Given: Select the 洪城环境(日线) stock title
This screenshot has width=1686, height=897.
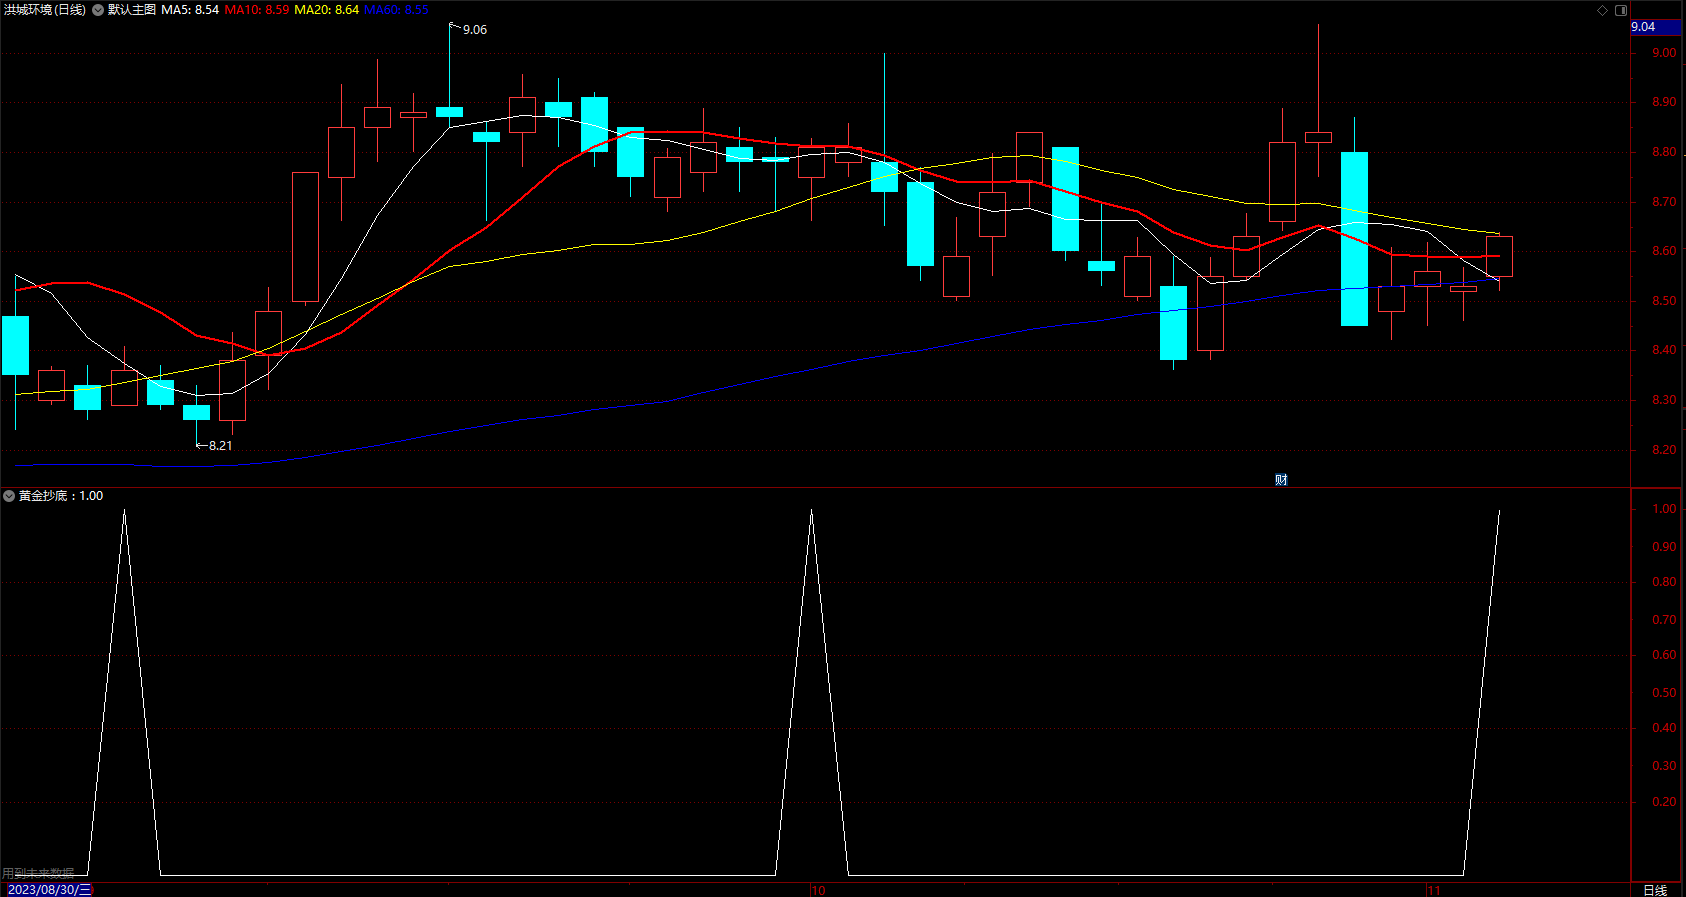Looking at the screenshot, I should click(45, 10).
